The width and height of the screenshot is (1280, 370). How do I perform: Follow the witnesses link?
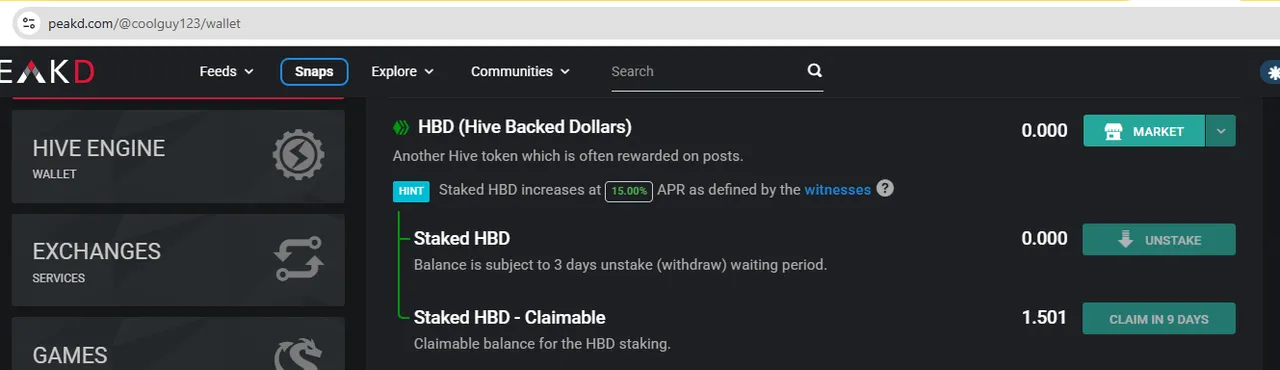point(837,189)
